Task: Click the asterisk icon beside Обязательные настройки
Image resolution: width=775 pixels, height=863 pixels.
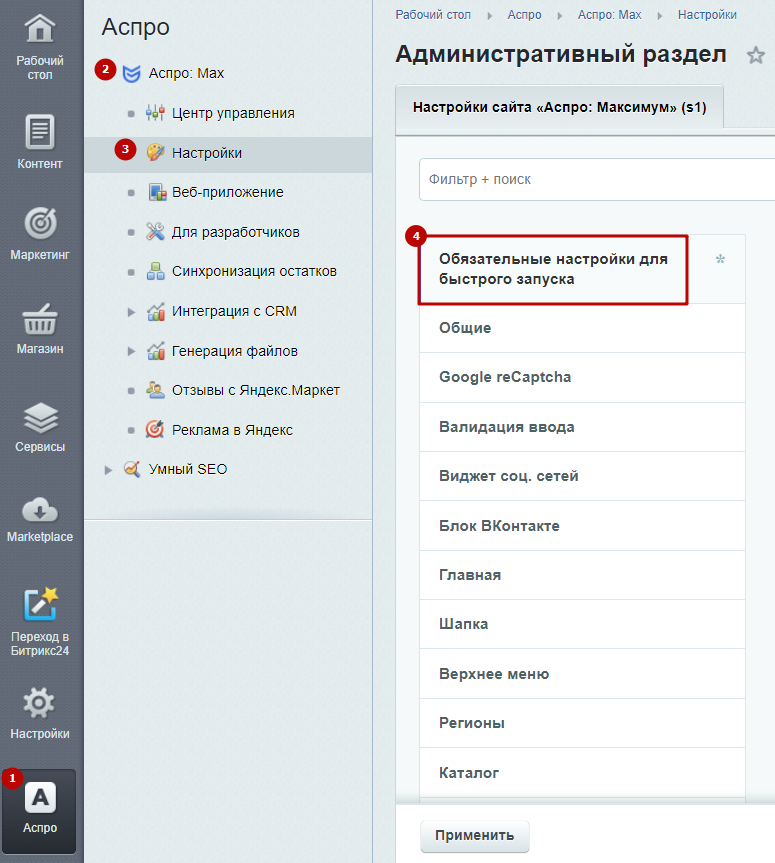Action: (720, 259)
